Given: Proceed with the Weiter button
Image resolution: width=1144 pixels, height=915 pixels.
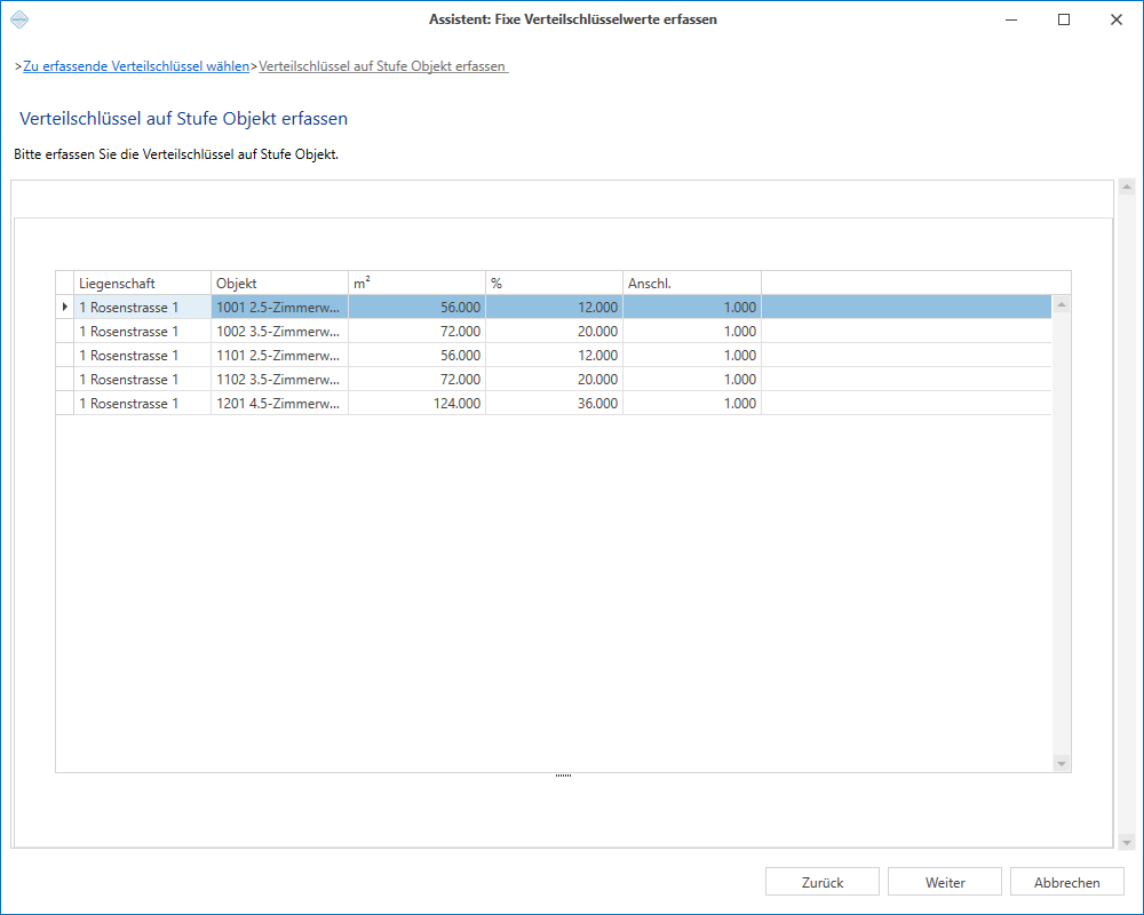Looking at the screenshot, I should (945, 882).
